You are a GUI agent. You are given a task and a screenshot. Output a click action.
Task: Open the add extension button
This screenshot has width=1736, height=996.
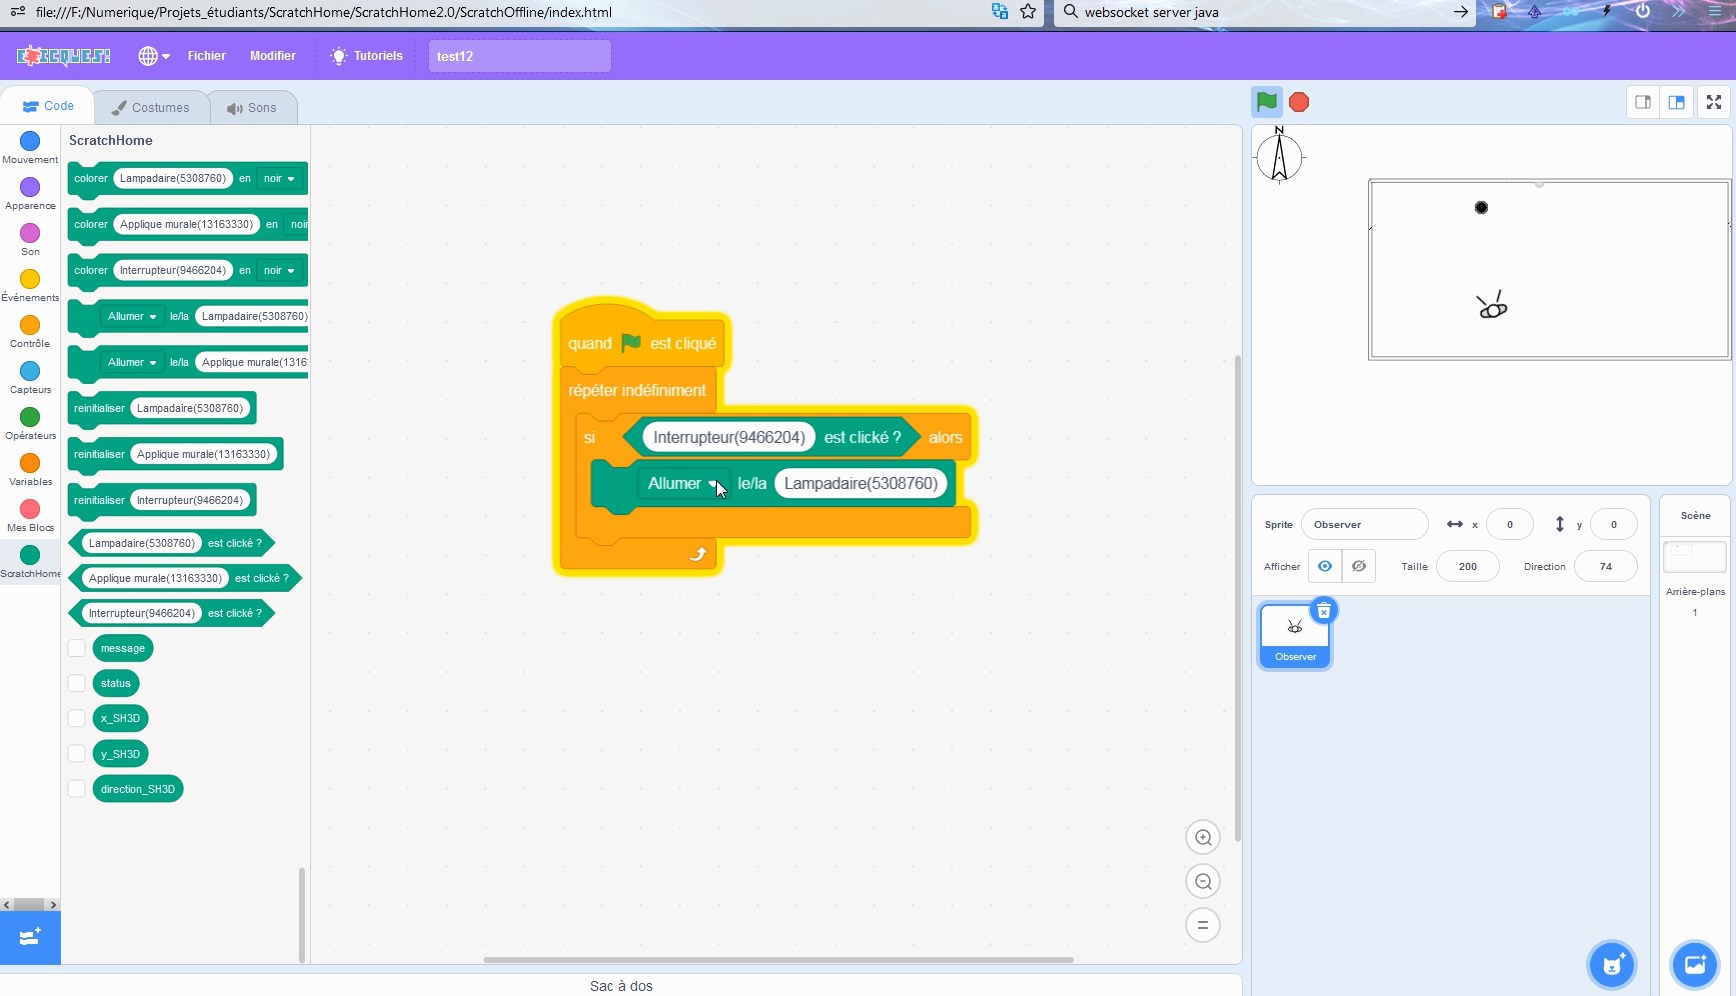tap(30, 938)
